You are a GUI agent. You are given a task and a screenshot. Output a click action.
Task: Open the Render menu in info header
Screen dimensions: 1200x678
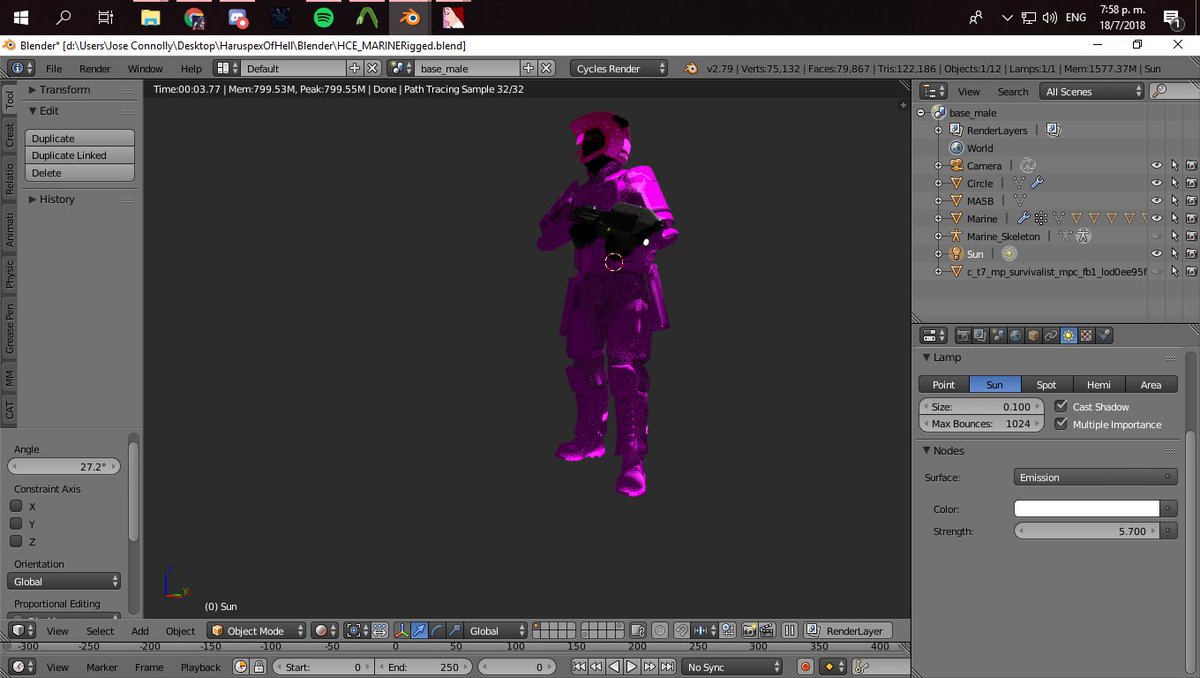click(95, 68)
